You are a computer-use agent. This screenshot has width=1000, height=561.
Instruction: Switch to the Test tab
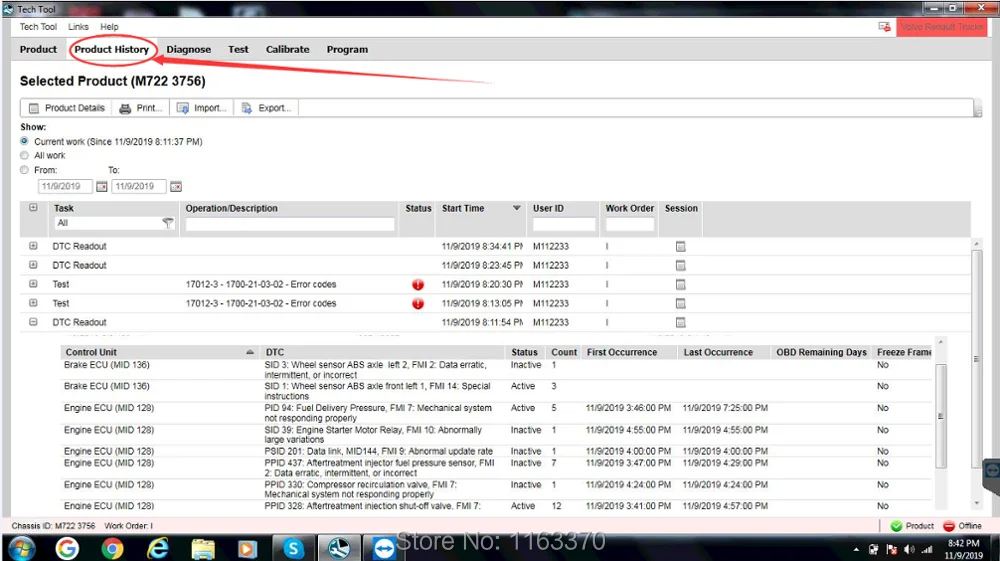239,49
